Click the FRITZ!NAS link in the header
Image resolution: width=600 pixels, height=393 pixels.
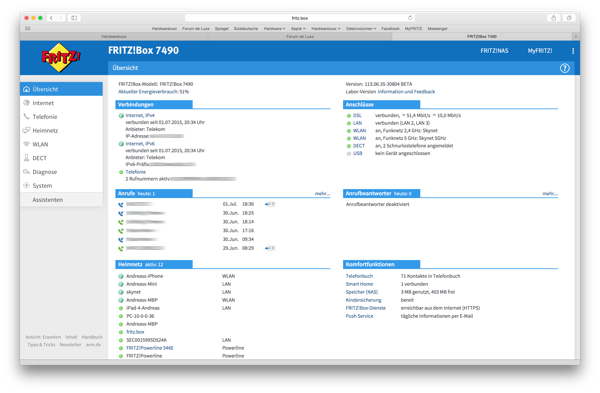pos(494,51)
